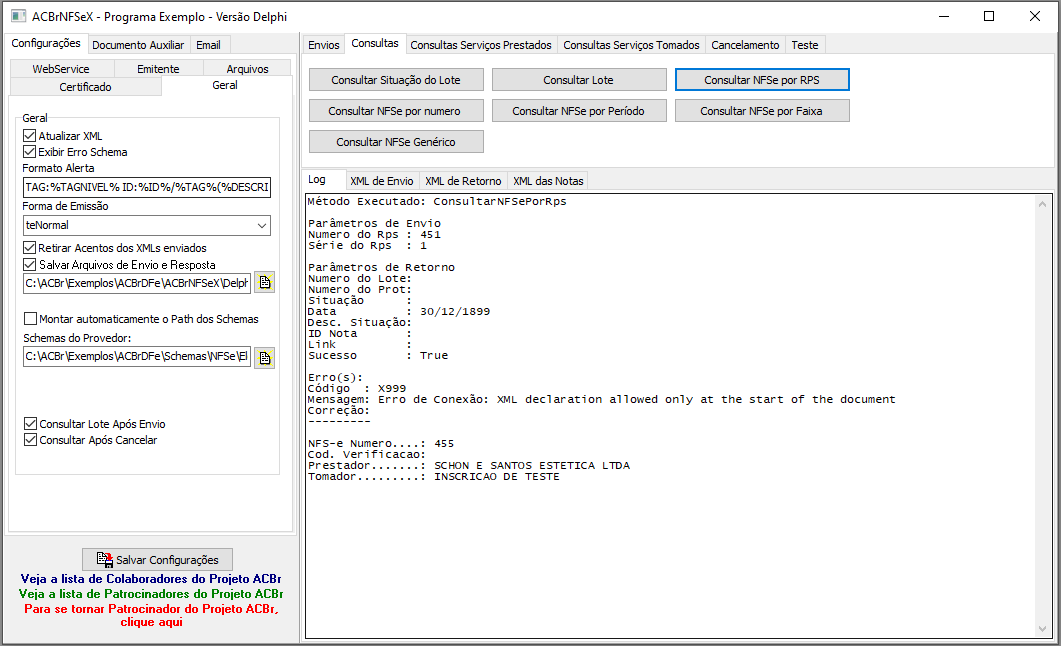Open Patrocinadores do Projeto ACBr list link
The image size is (1061, 646).
[x=151, y=594]
